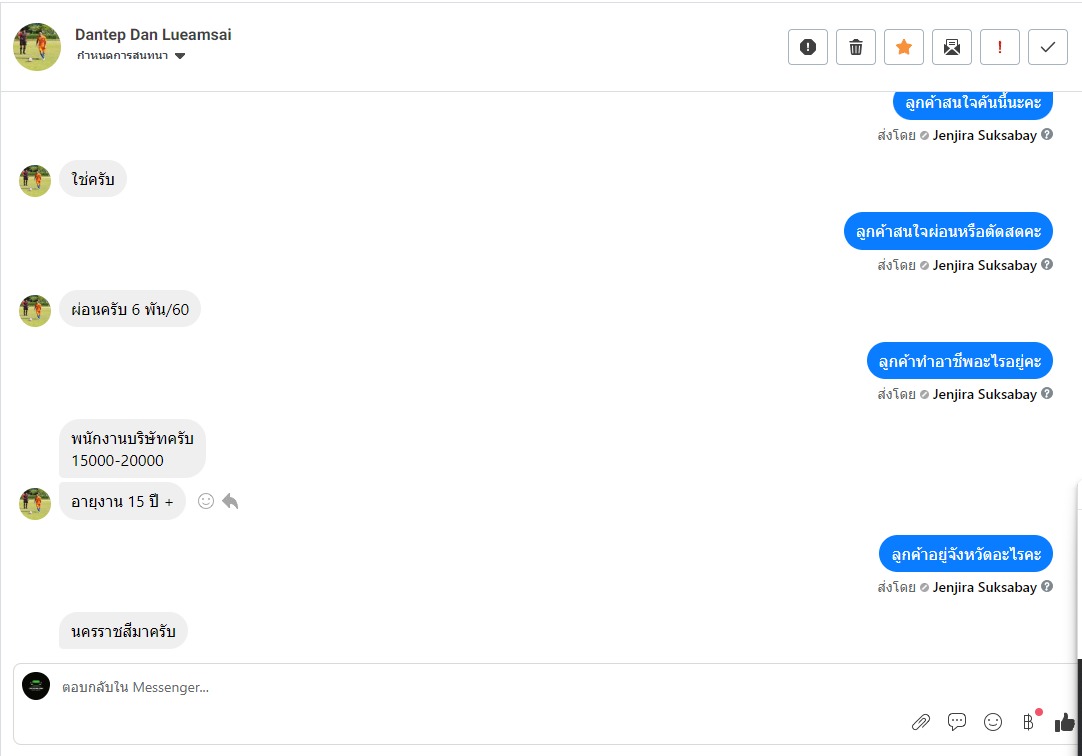Open the emoji picker in reply box

(x=992, y=722)
